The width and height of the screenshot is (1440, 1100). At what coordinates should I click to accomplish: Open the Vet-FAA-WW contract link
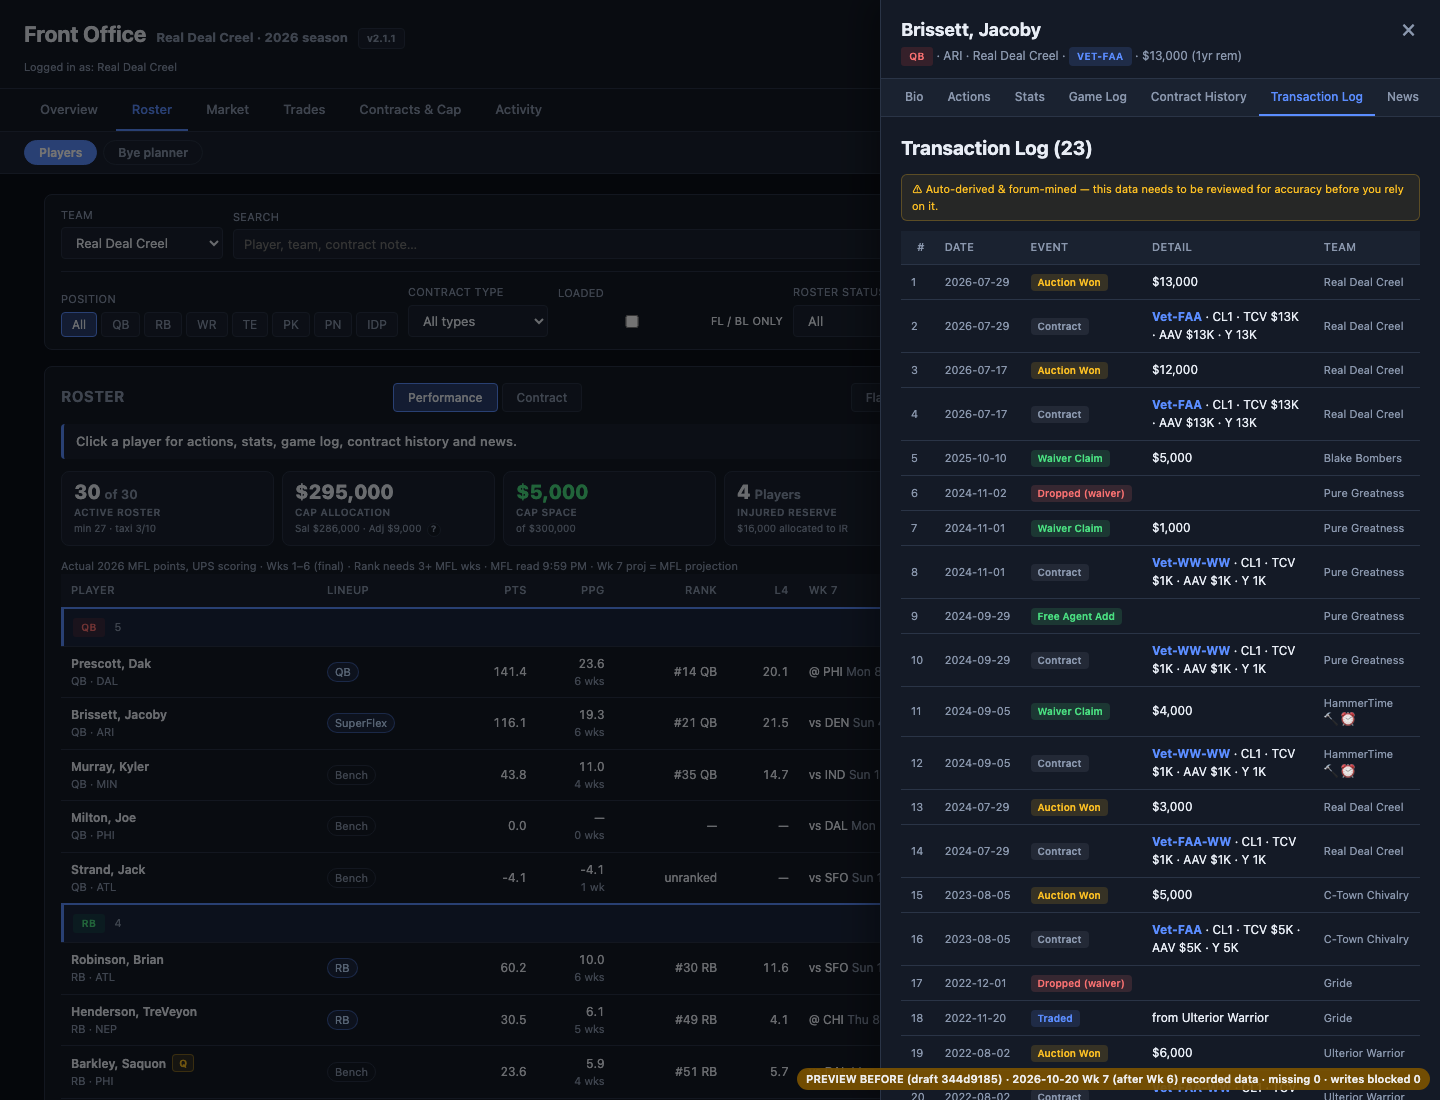point(1192,842)
